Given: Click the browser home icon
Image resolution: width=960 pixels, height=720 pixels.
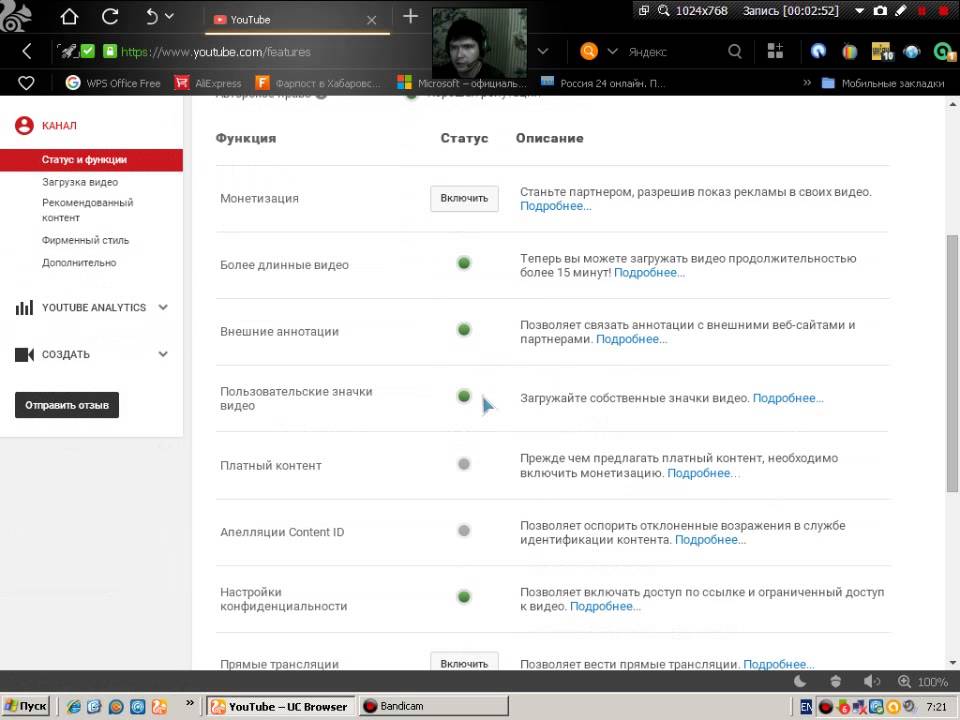Looking at the screenshot, I should point(69,16).
